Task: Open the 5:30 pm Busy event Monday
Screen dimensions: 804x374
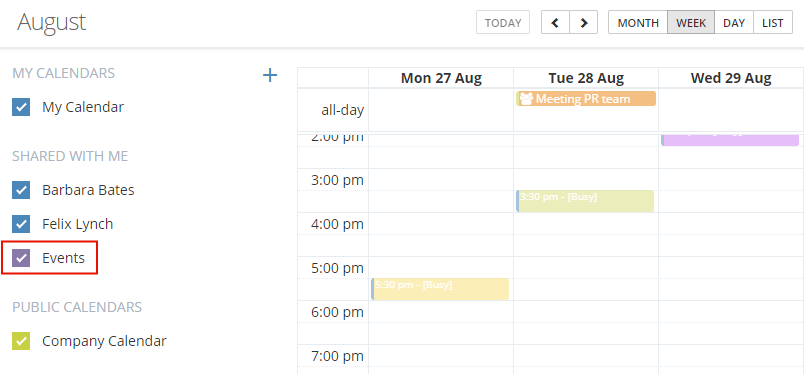Action: click(440, 289)
